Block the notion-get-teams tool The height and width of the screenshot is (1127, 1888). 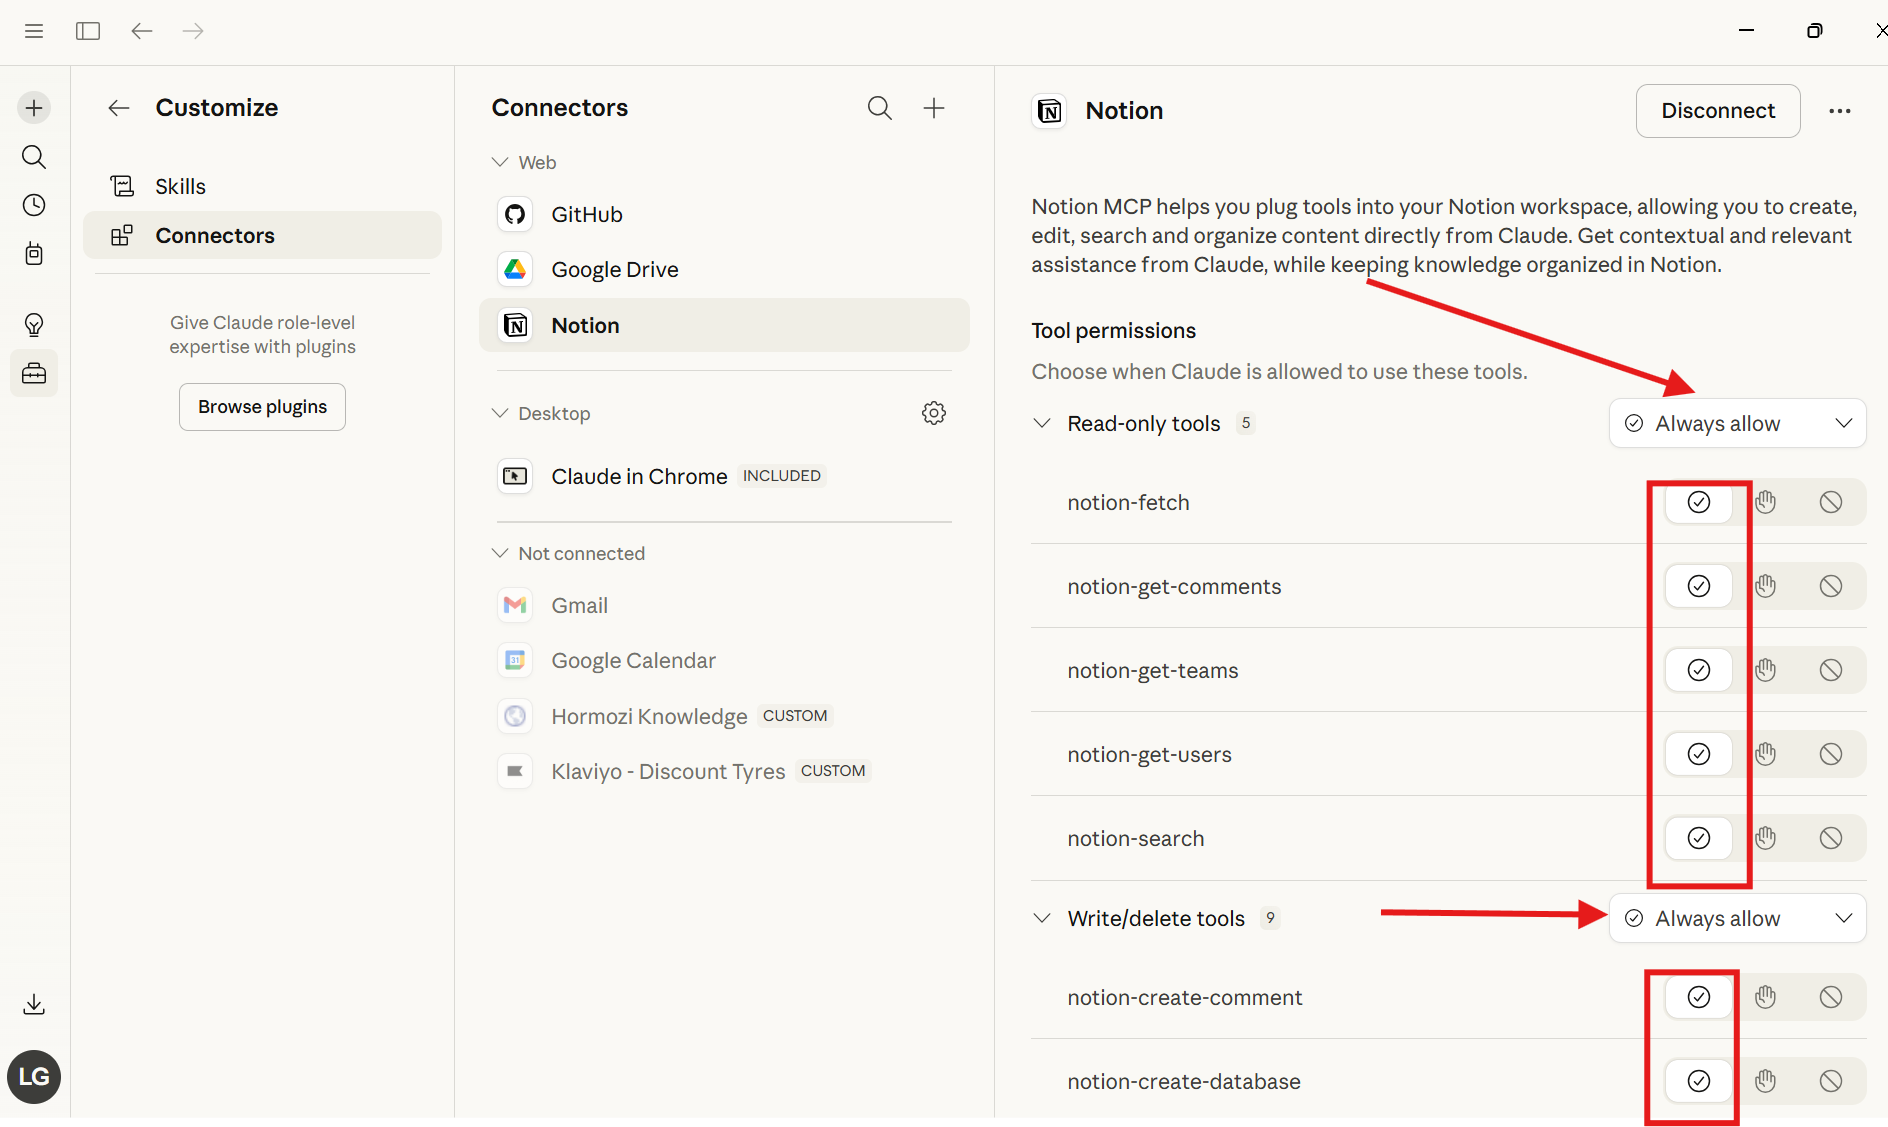coord(1831,670)
